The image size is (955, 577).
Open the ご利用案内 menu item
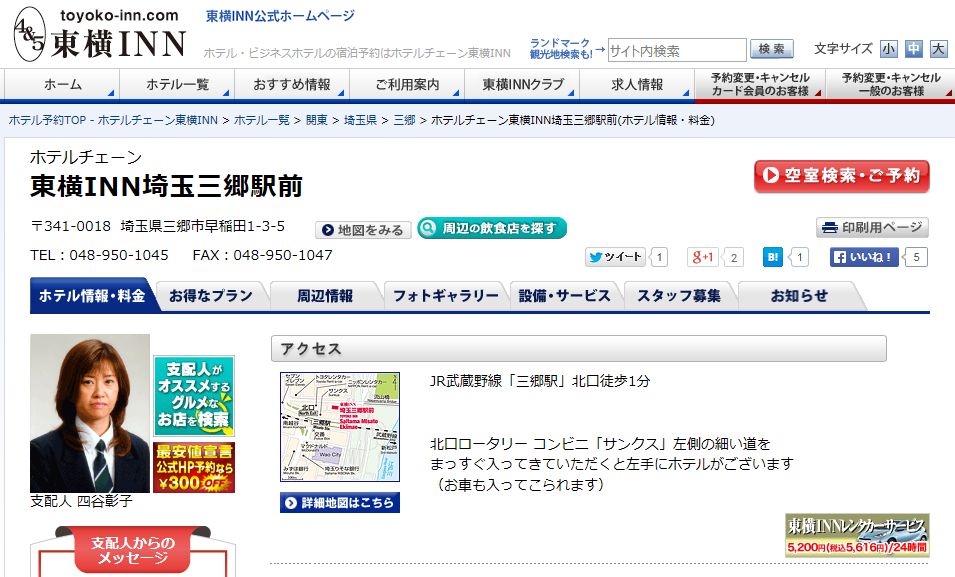pyautogui.click(x=407, y=85)
